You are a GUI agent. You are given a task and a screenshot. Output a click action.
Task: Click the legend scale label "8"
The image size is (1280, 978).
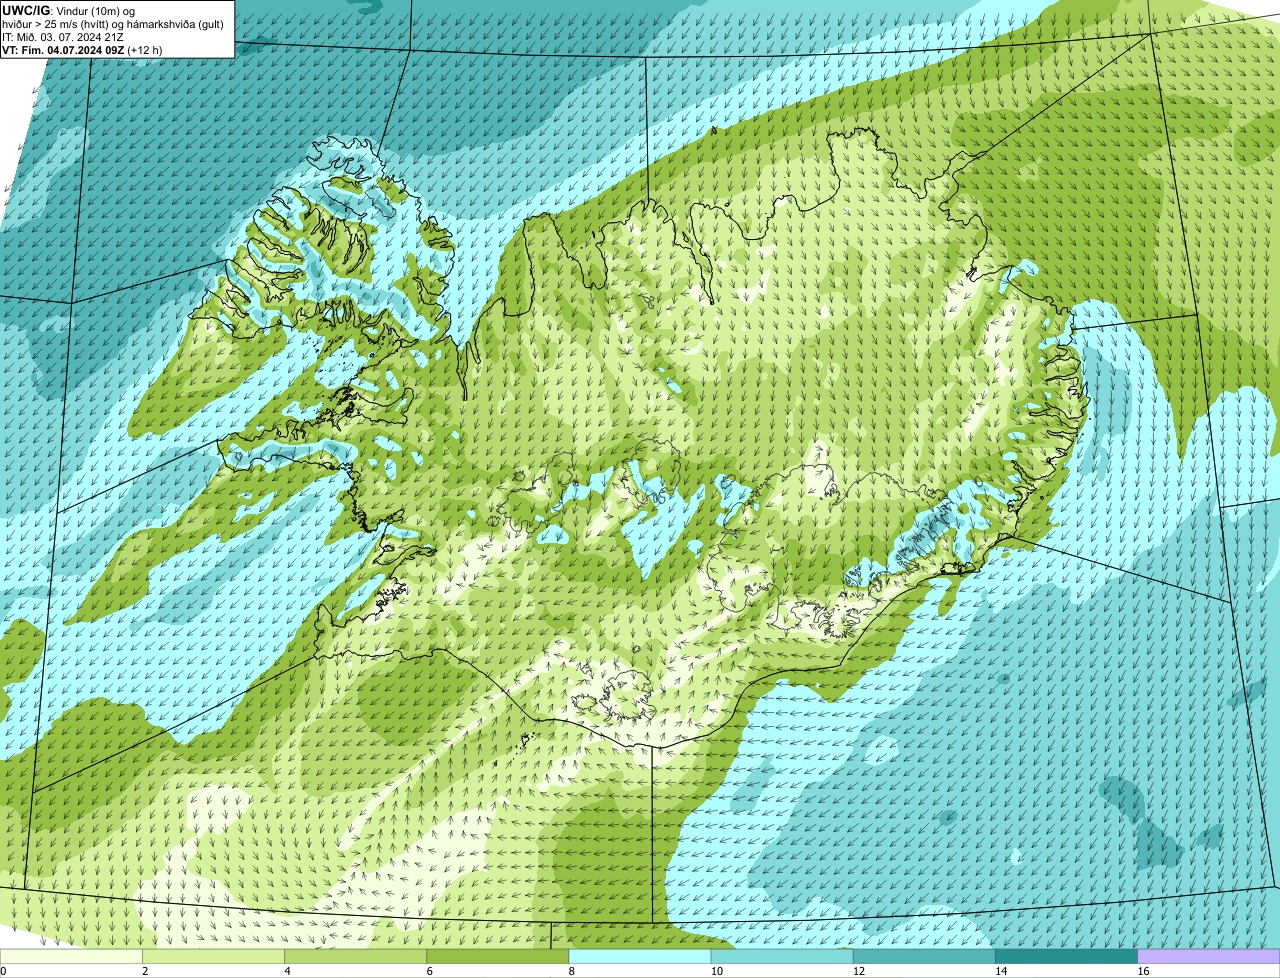pos(572,971)
